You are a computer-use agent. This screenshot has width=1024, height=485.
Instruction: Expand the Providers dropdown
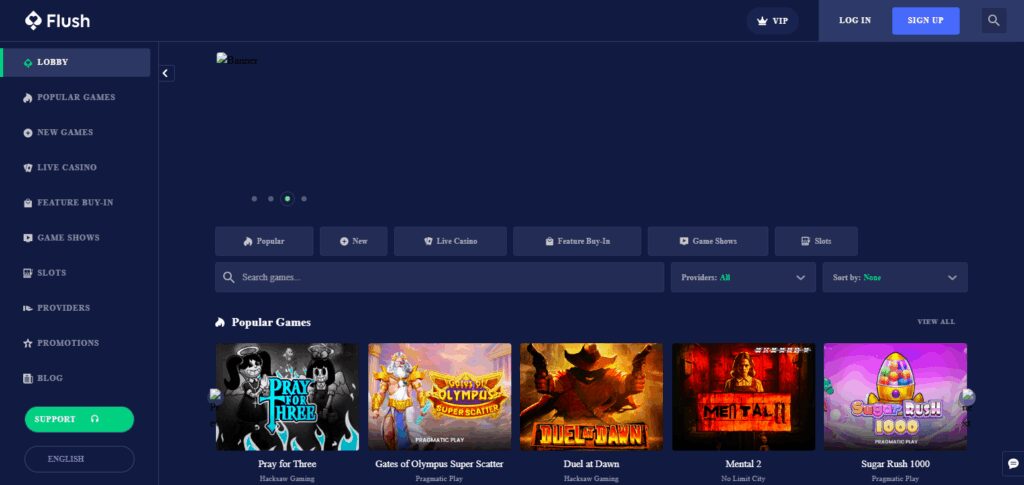tap(743, 277)
